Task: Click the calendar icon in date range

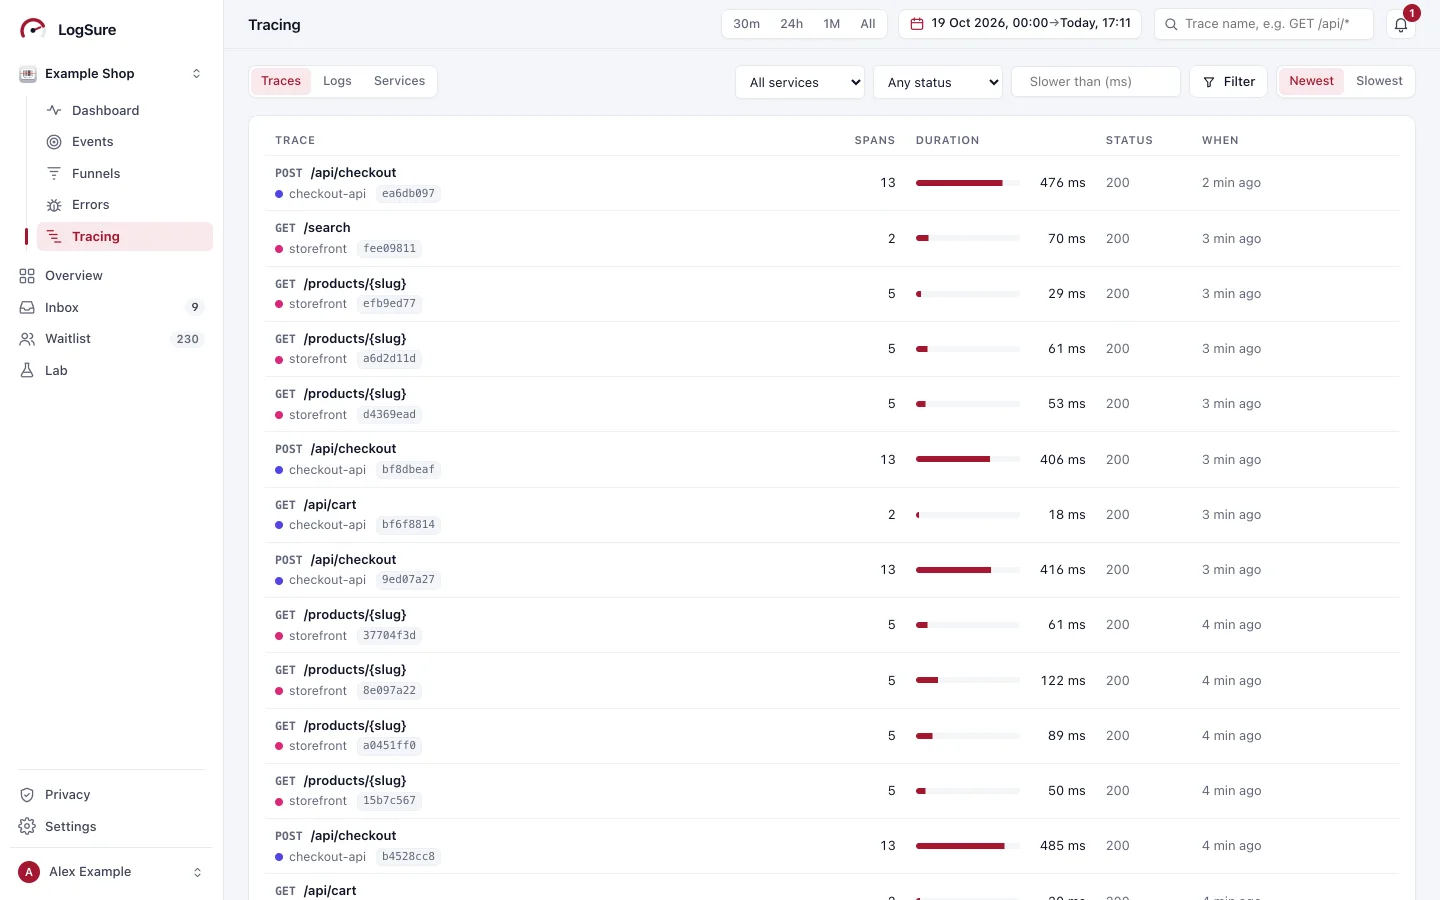Action: tap(917, 24)
